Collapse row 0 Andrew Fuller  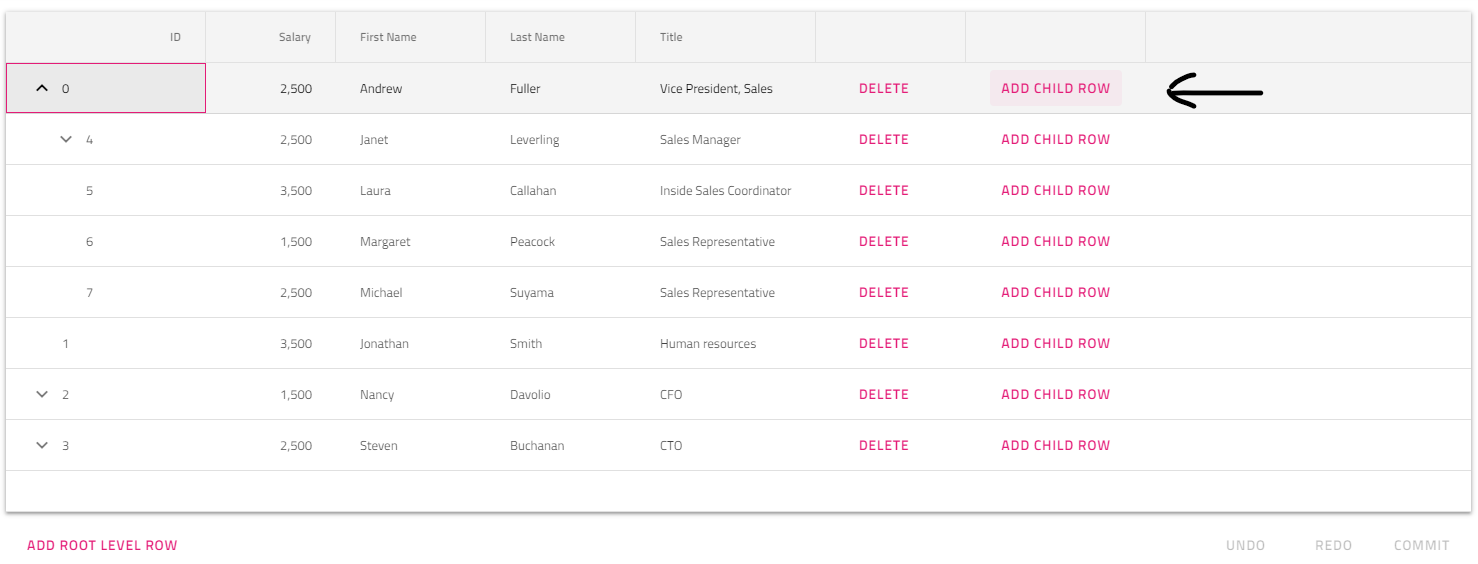42,88
